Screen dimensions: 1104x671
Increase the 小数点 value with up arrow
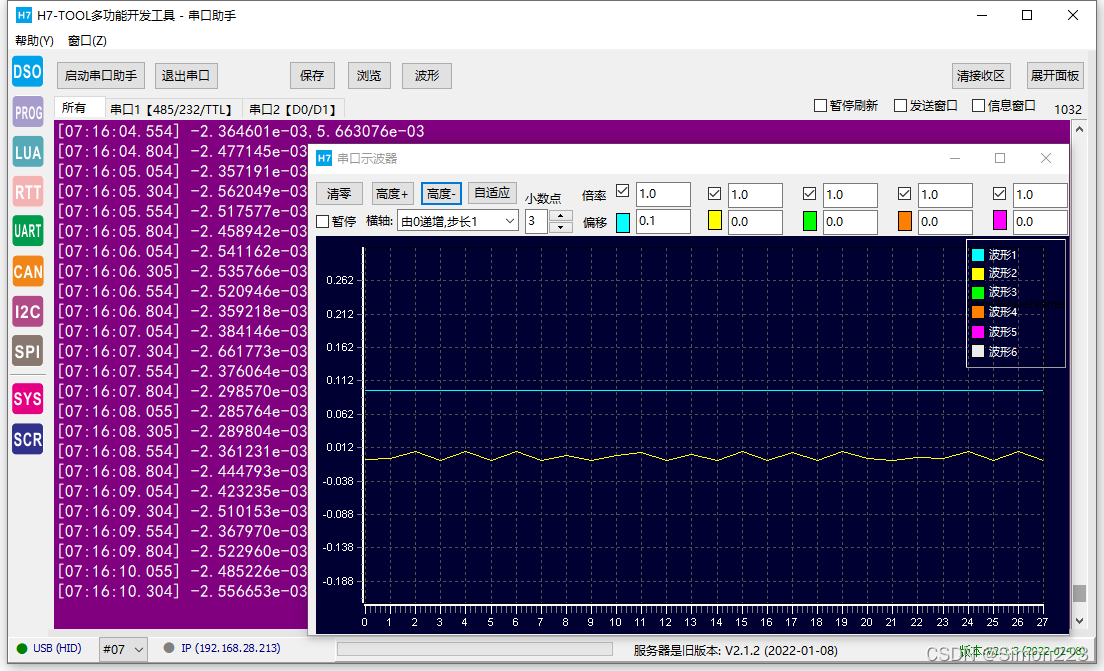(560, 216)
